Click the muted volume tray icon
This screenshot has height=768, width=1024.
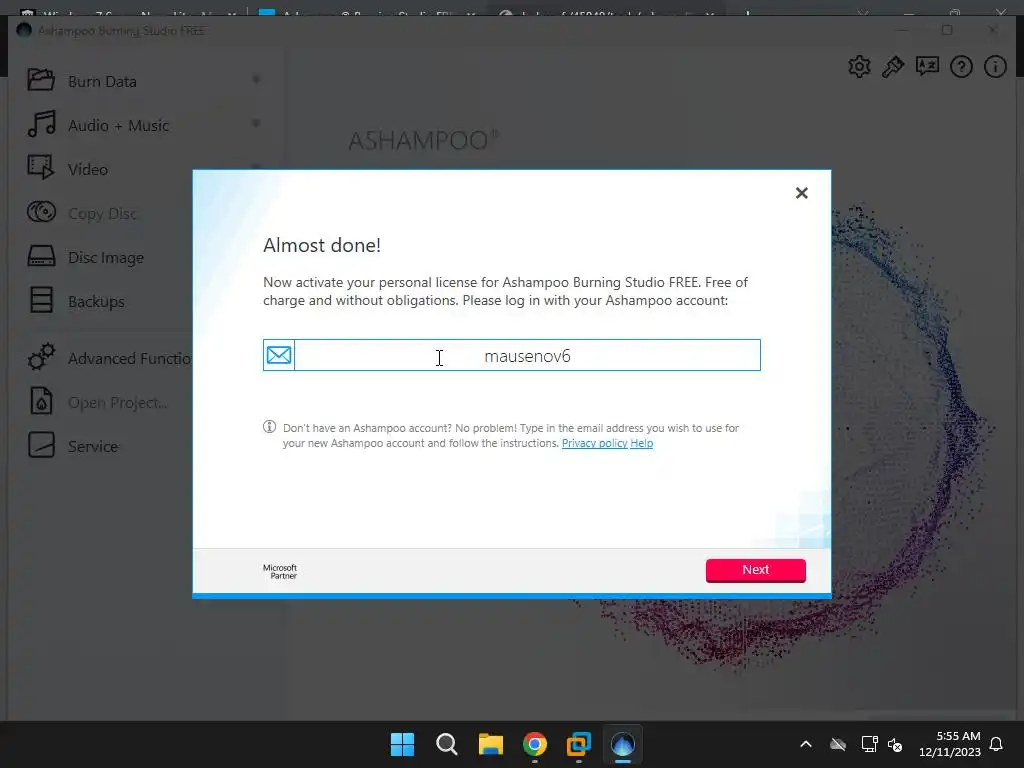click(x=895, y=745)
